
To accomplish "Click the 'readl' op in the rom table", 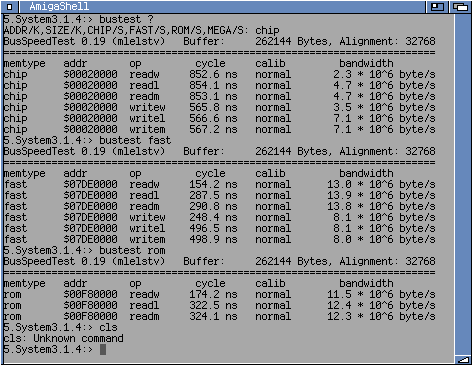I will tap(144, 305).
